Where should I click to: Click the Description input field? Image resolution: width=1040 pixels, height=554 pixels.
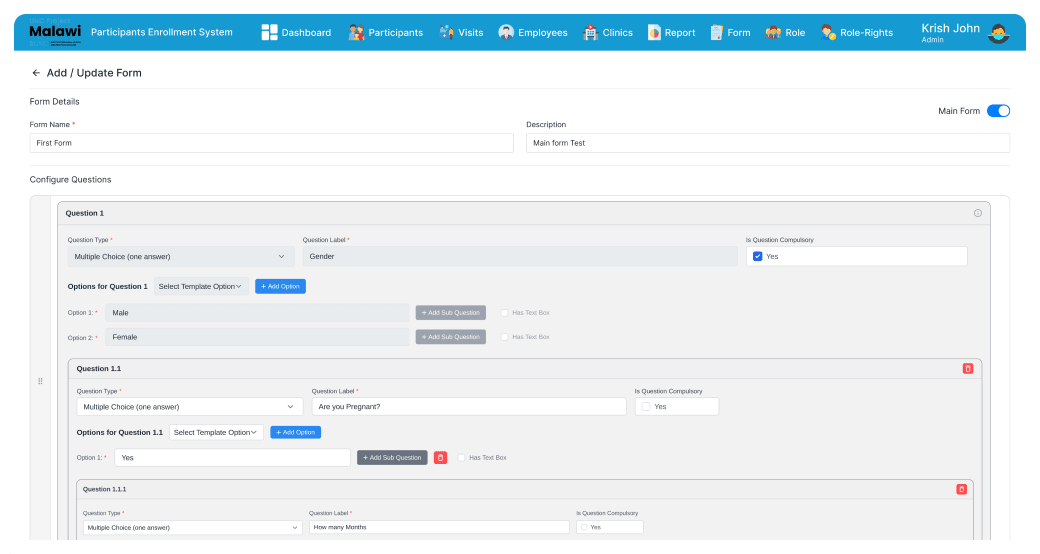[768, 143]
